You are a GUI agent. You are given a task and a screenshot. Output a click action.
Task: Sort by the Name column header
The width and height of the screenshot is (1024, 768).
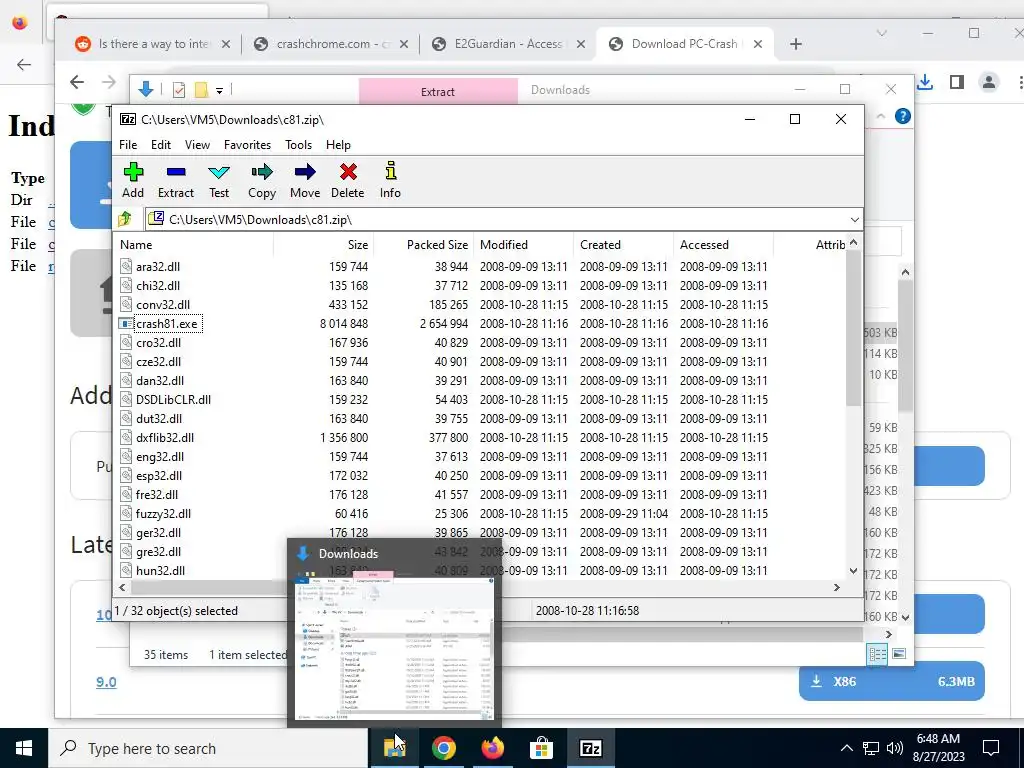point(195,244)
